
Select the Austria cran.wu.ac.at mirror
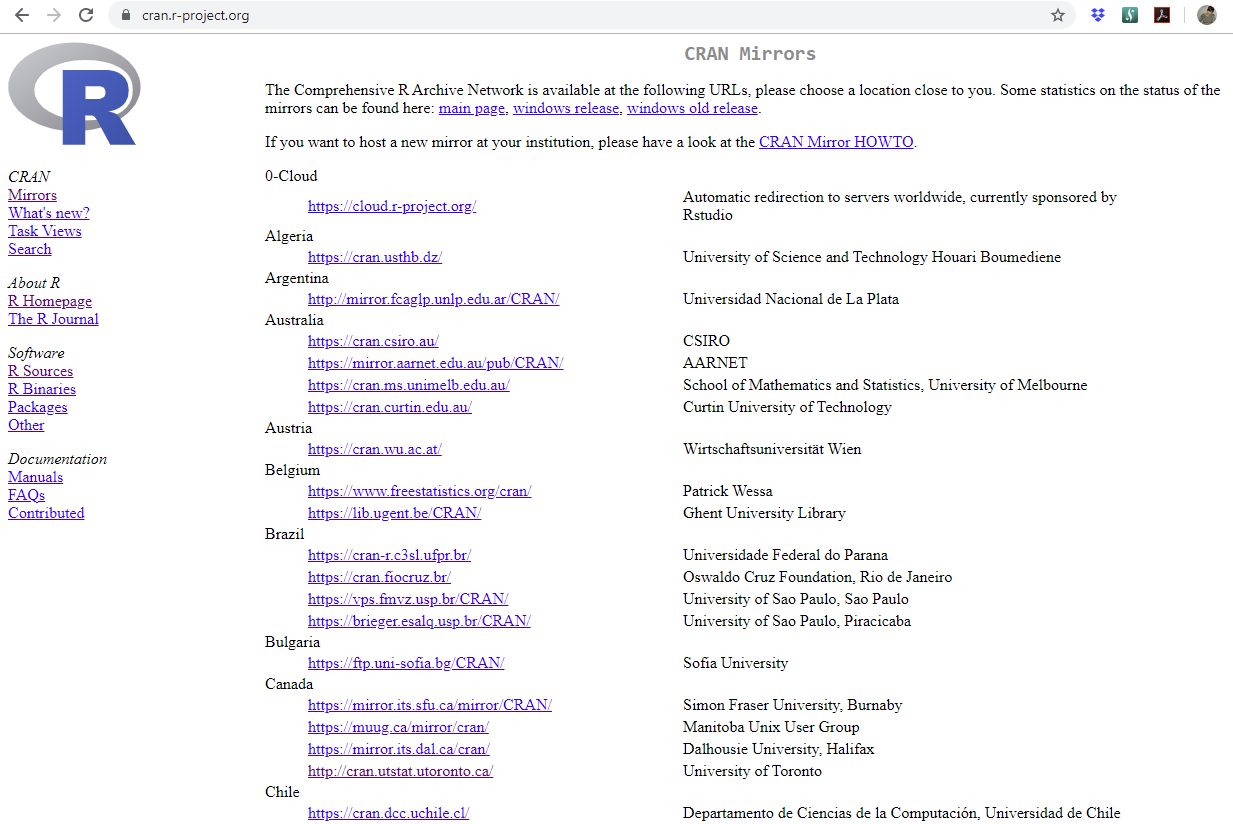(x=375, y=449)
